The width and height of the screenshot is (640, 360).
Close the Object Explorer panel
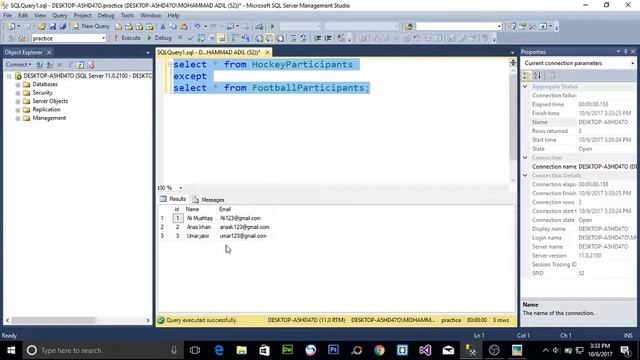[x=49, y=52]
